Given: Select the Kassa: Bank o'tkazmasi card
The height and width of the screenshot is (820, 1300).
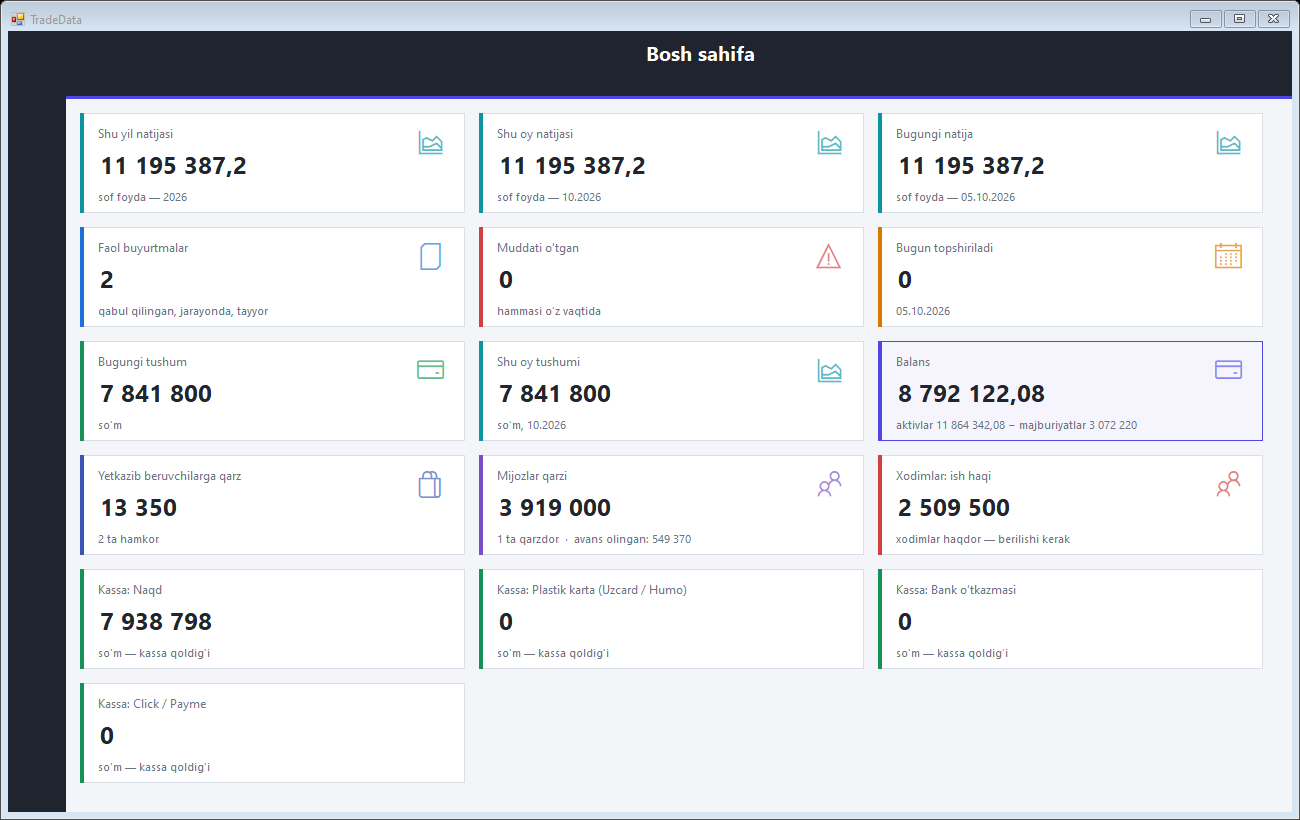Looking at the screenshot, I should (x=1070, y=619).
